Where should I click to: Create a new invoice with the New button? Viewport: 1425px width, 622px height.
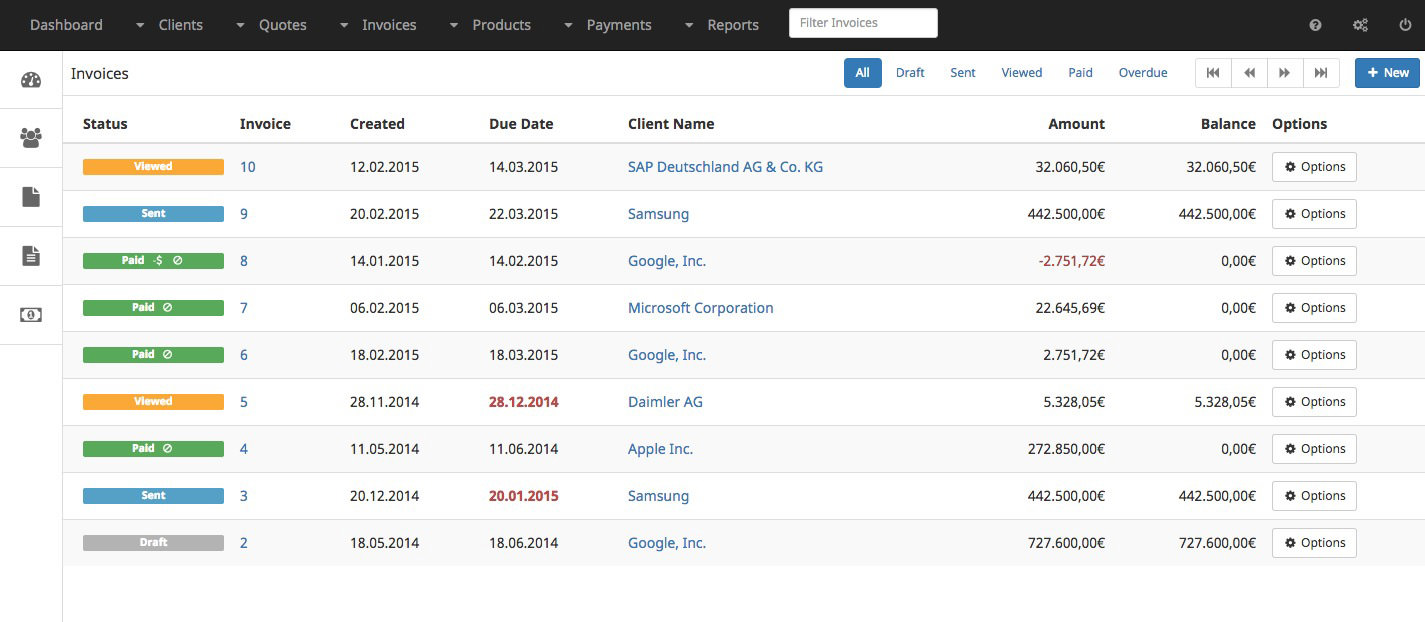[x=1388, y=72]
